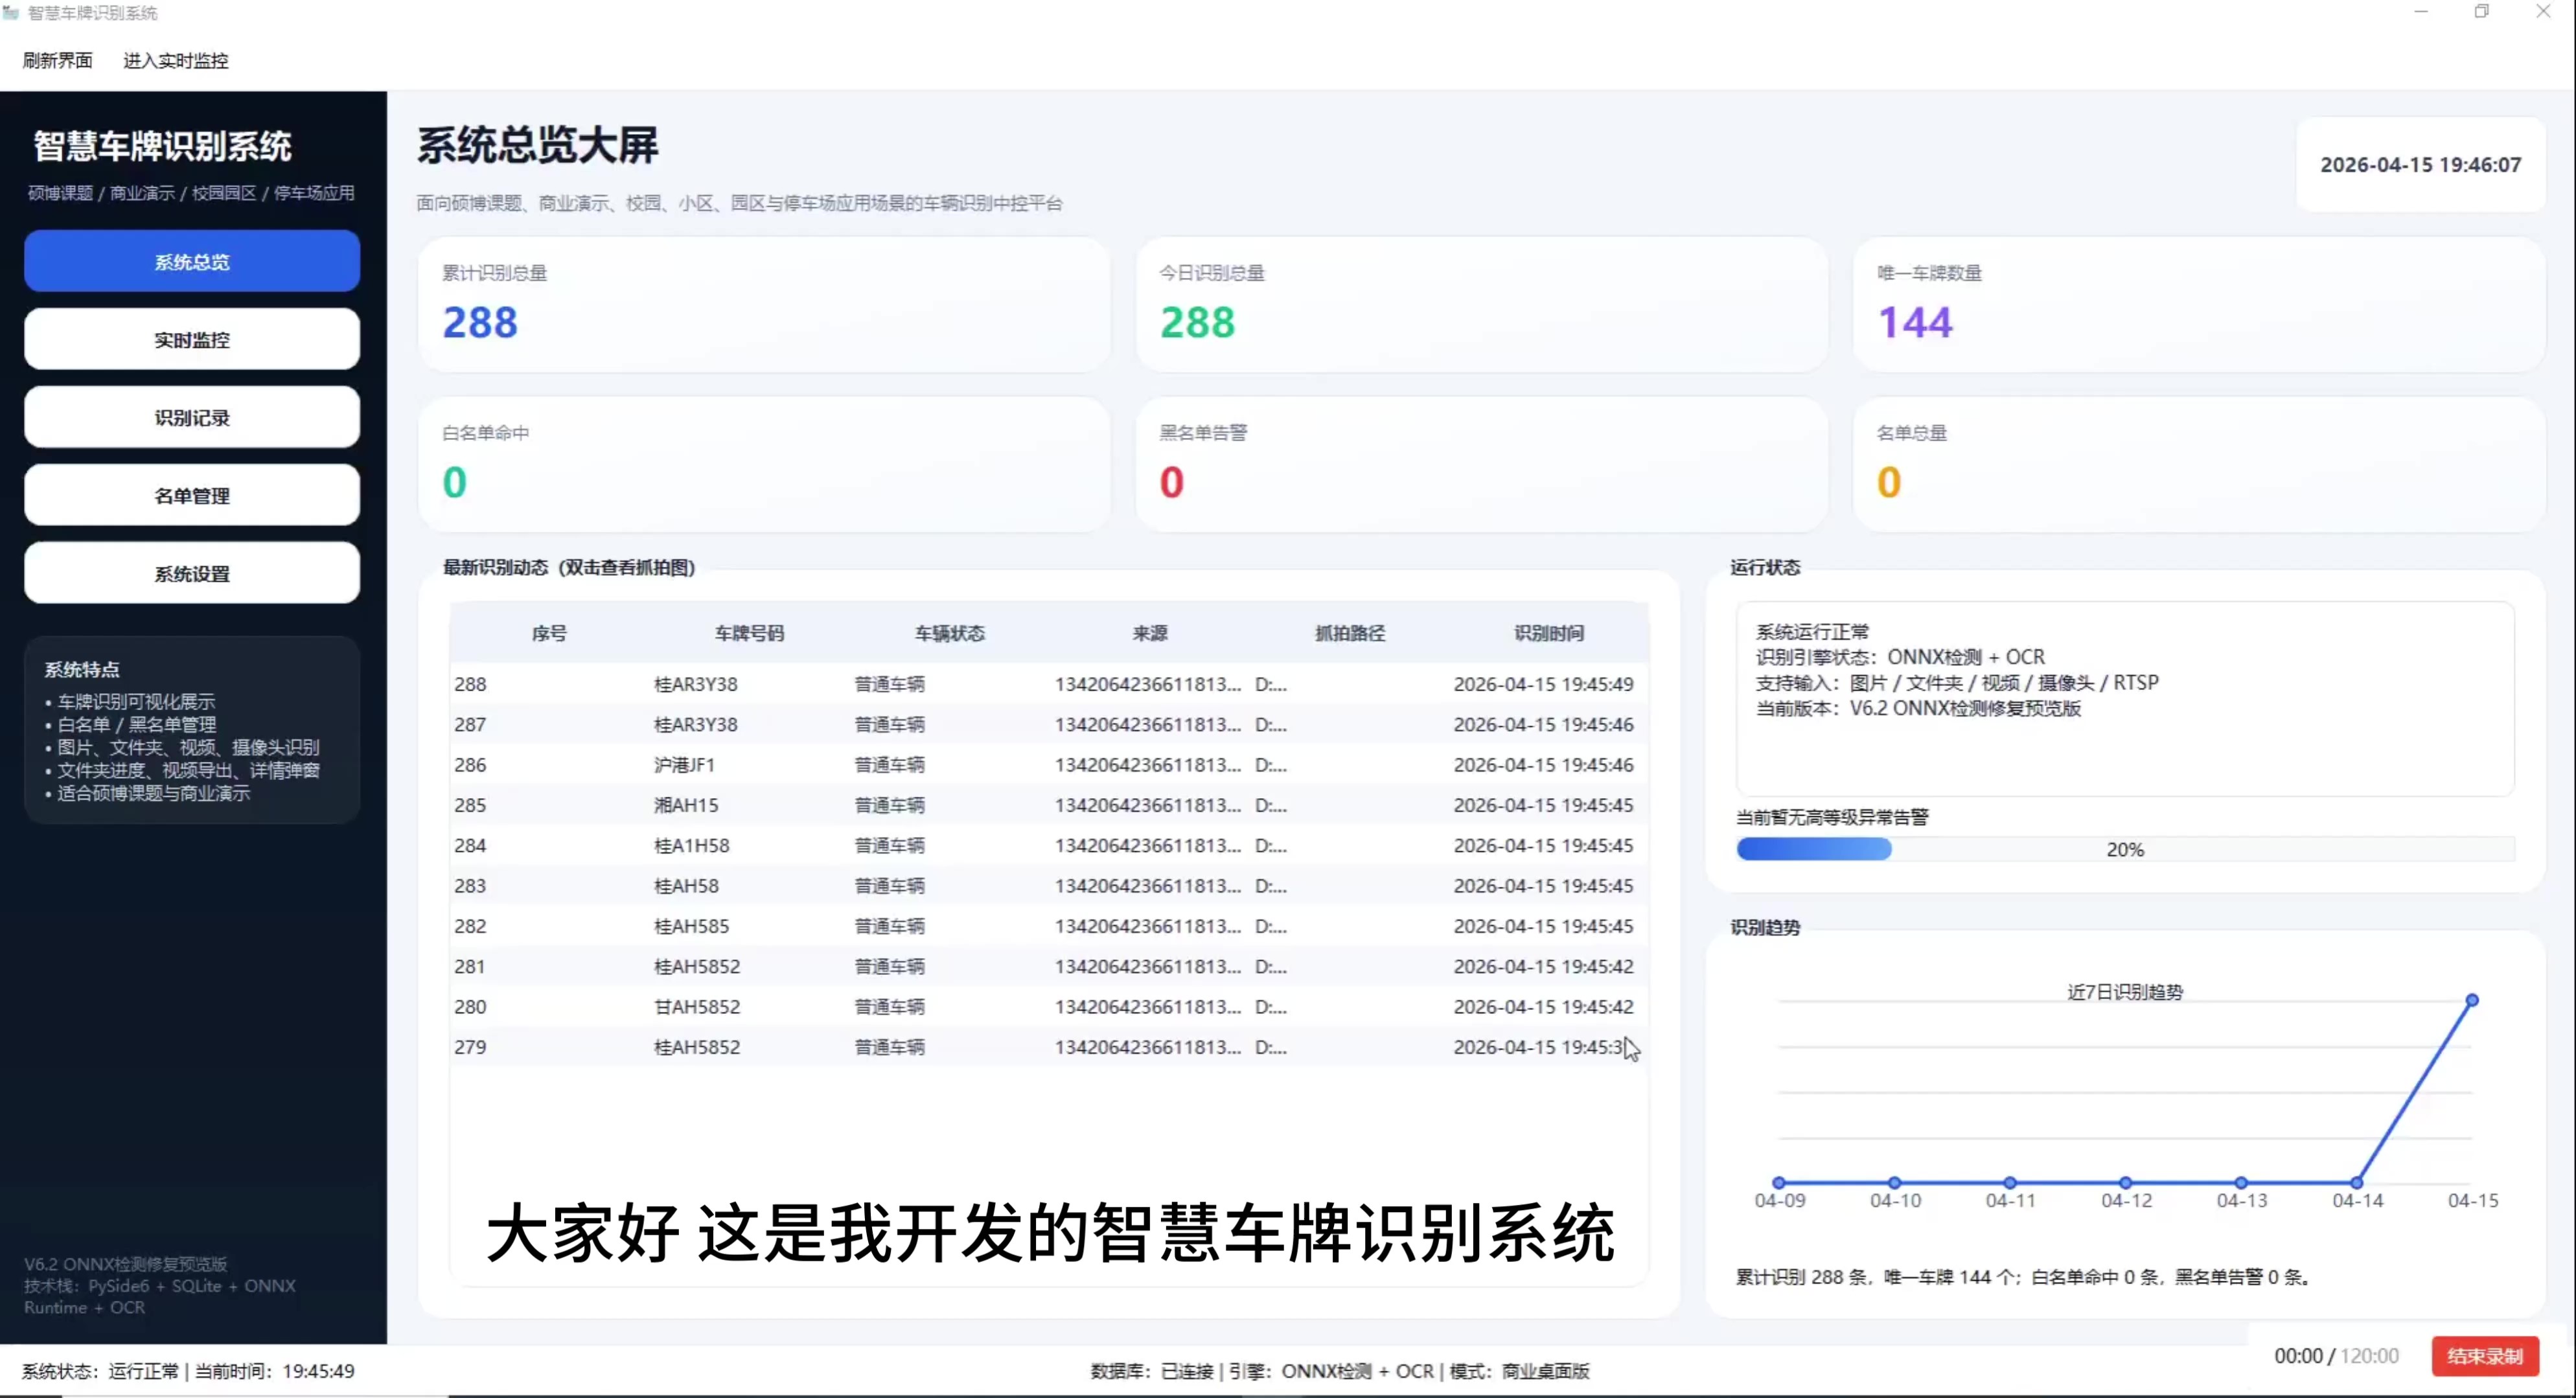The width and height of the screenshot is (2576, 1398).
Task: Click the 车辆状态 column header
Action: click(x=949, y=633)
